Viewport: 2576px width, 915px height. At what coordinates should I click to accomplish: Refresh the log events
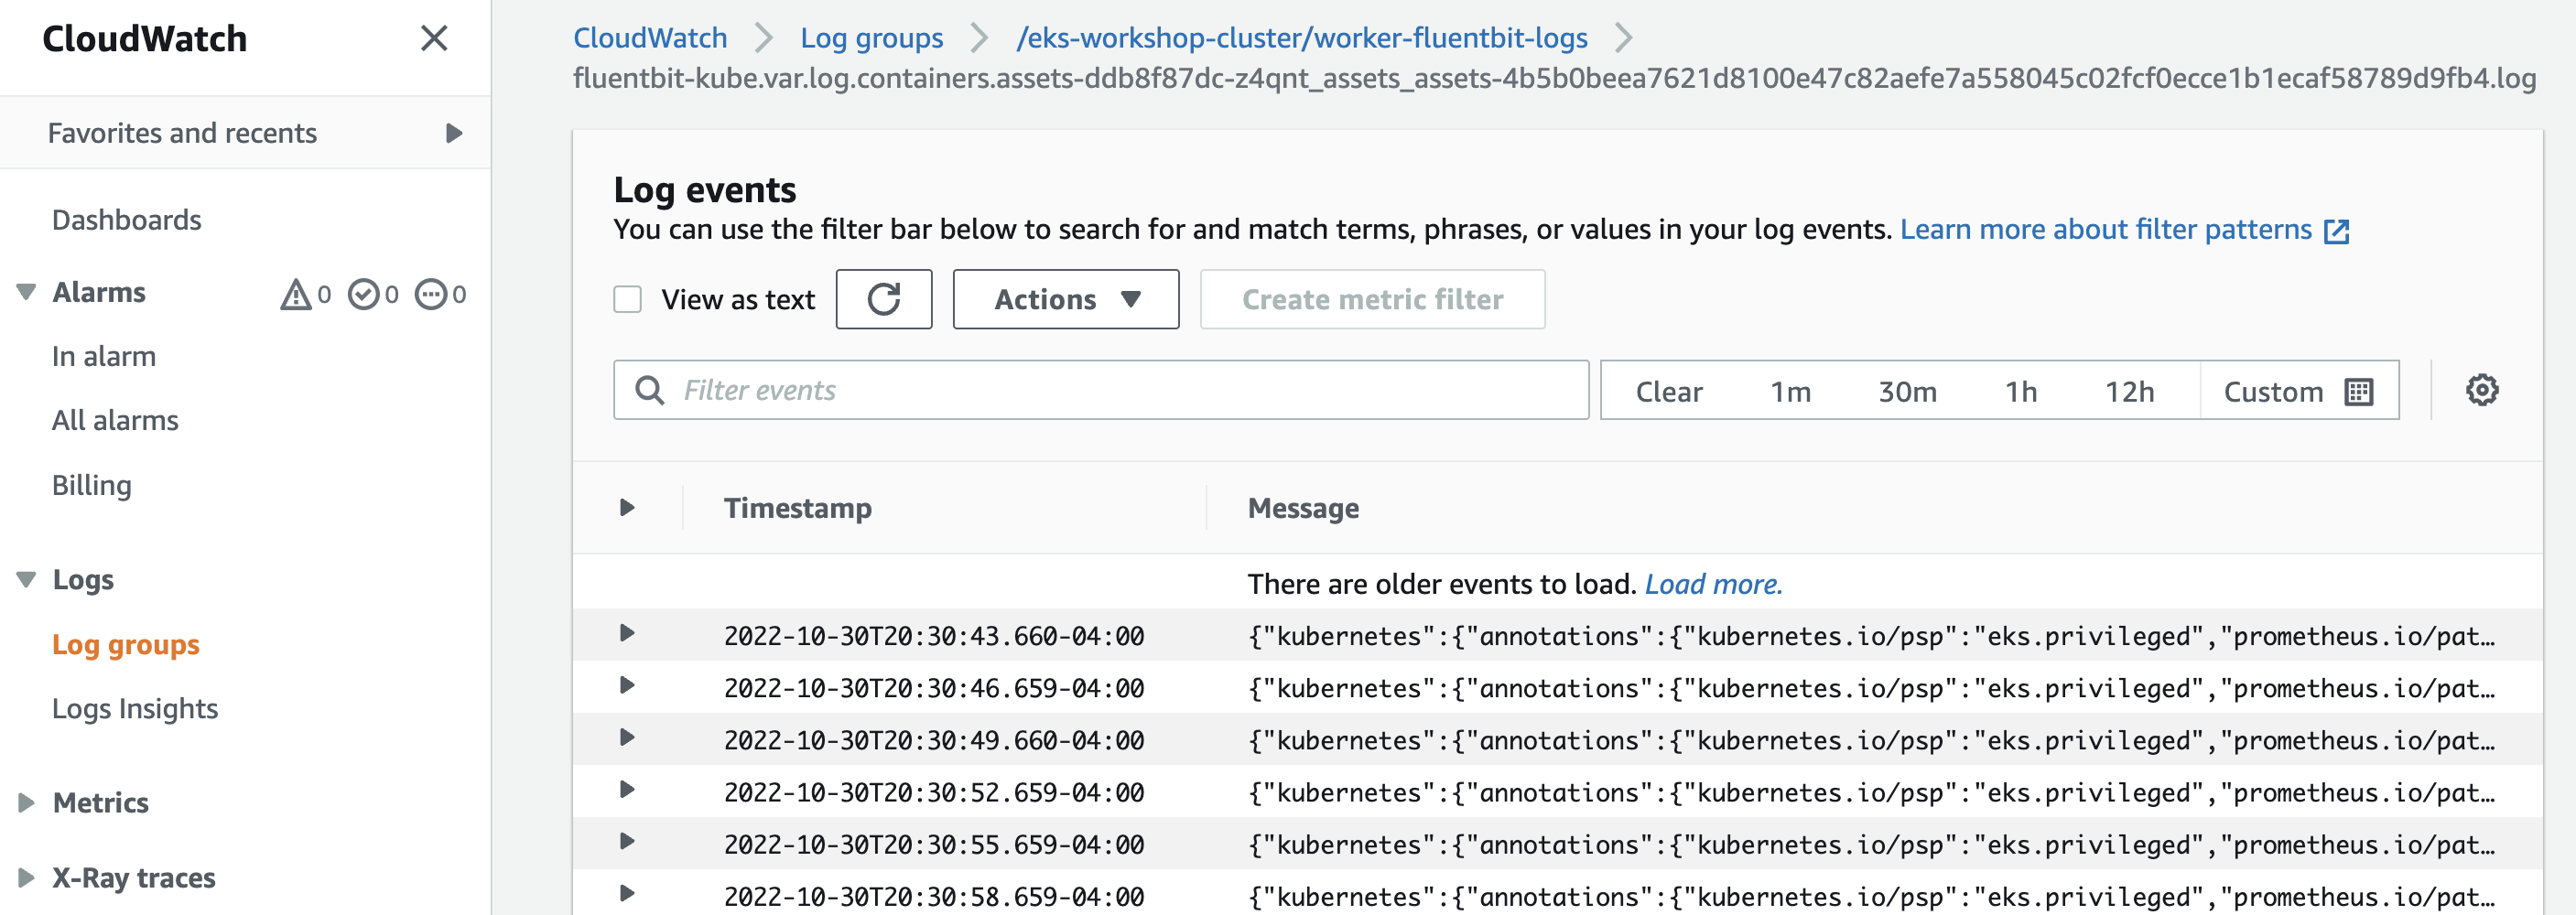click(884, 299)
